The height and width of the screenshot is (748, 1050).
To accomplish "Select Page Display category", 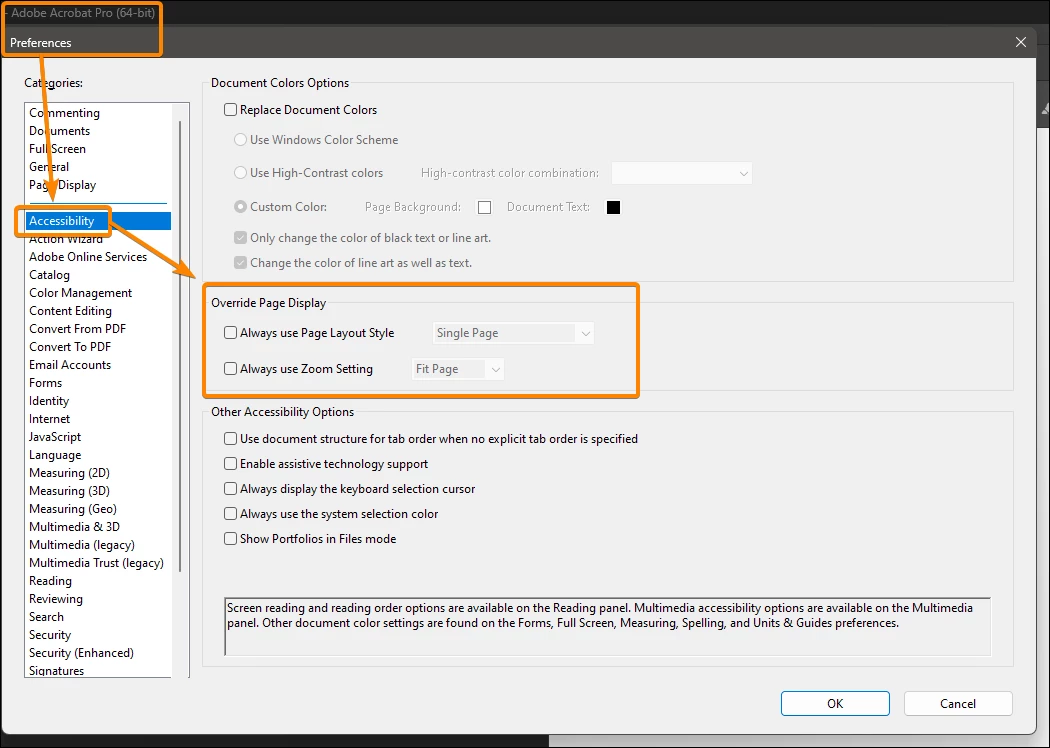I will (62, 185).
